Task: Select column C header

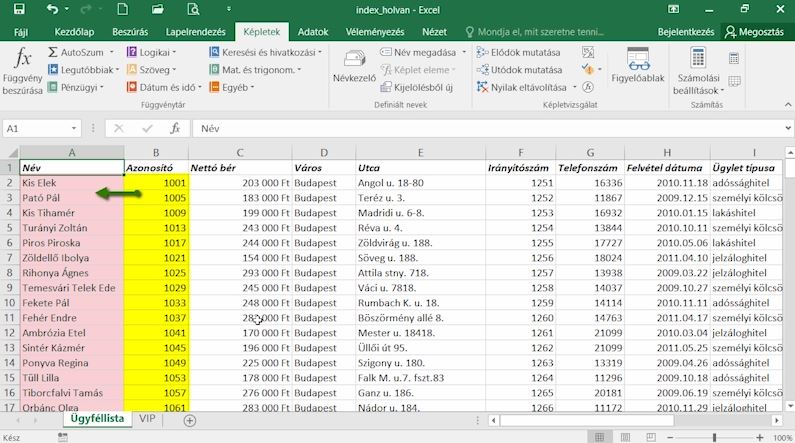Action: point(240,153)
